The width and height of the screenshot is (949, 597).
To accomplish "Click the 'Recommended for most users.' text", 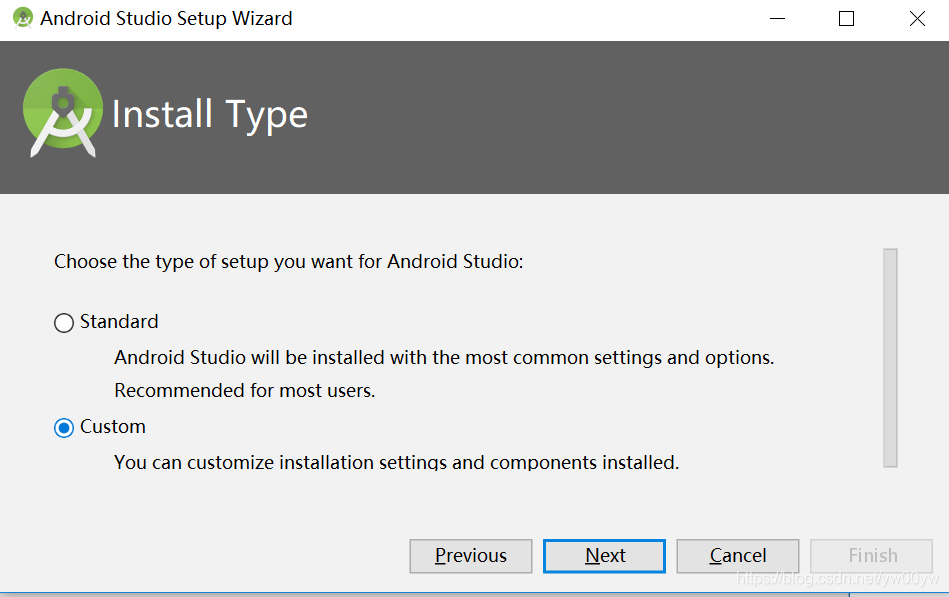I will click(x=245, y=391).
